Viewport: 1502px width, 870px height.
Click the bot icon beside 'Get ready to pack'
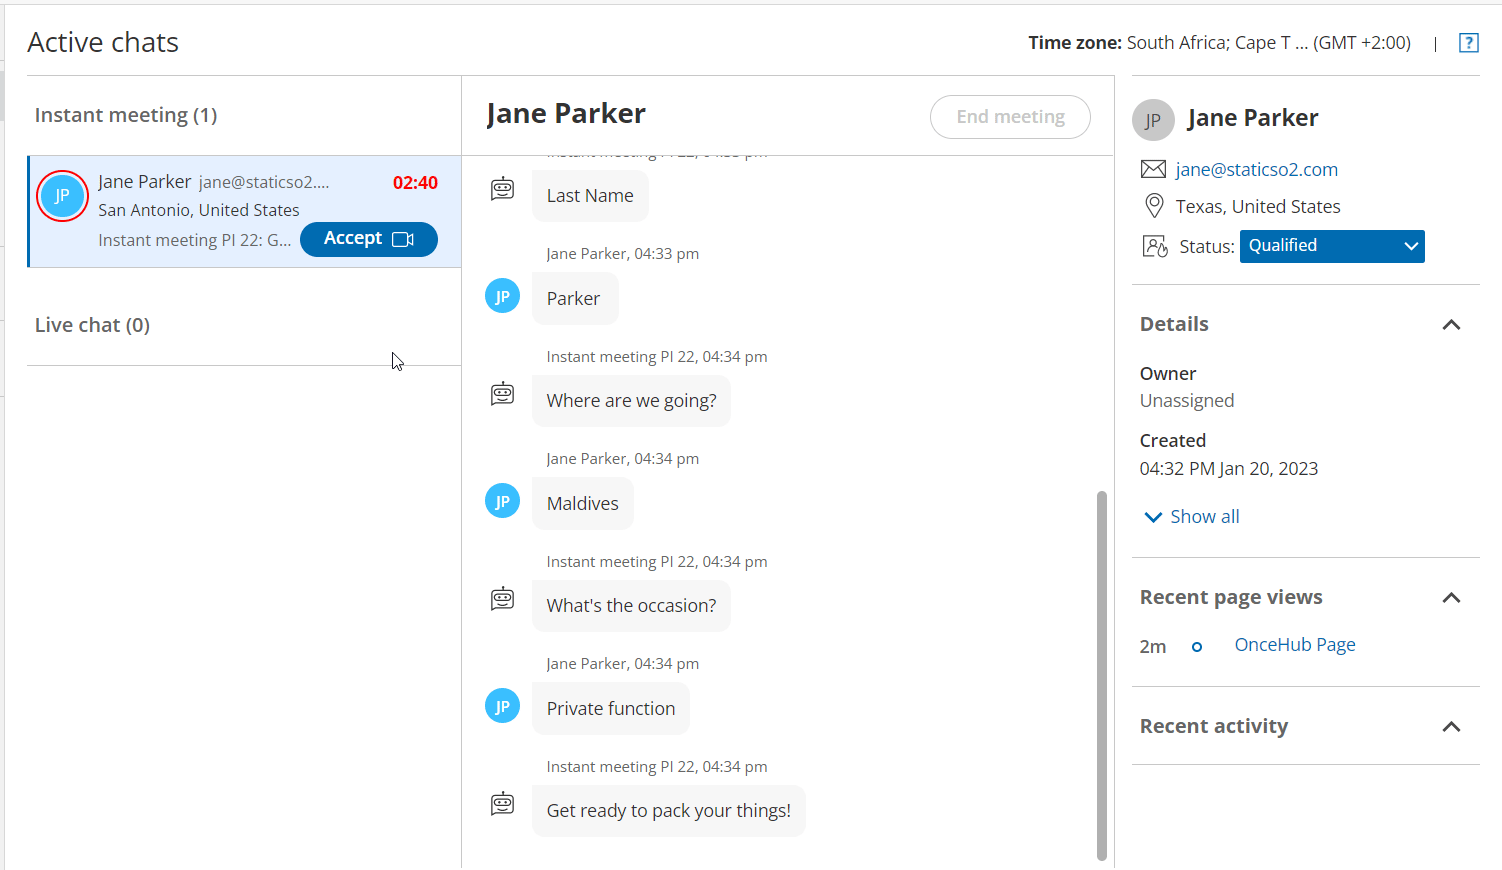coord(502,803)
